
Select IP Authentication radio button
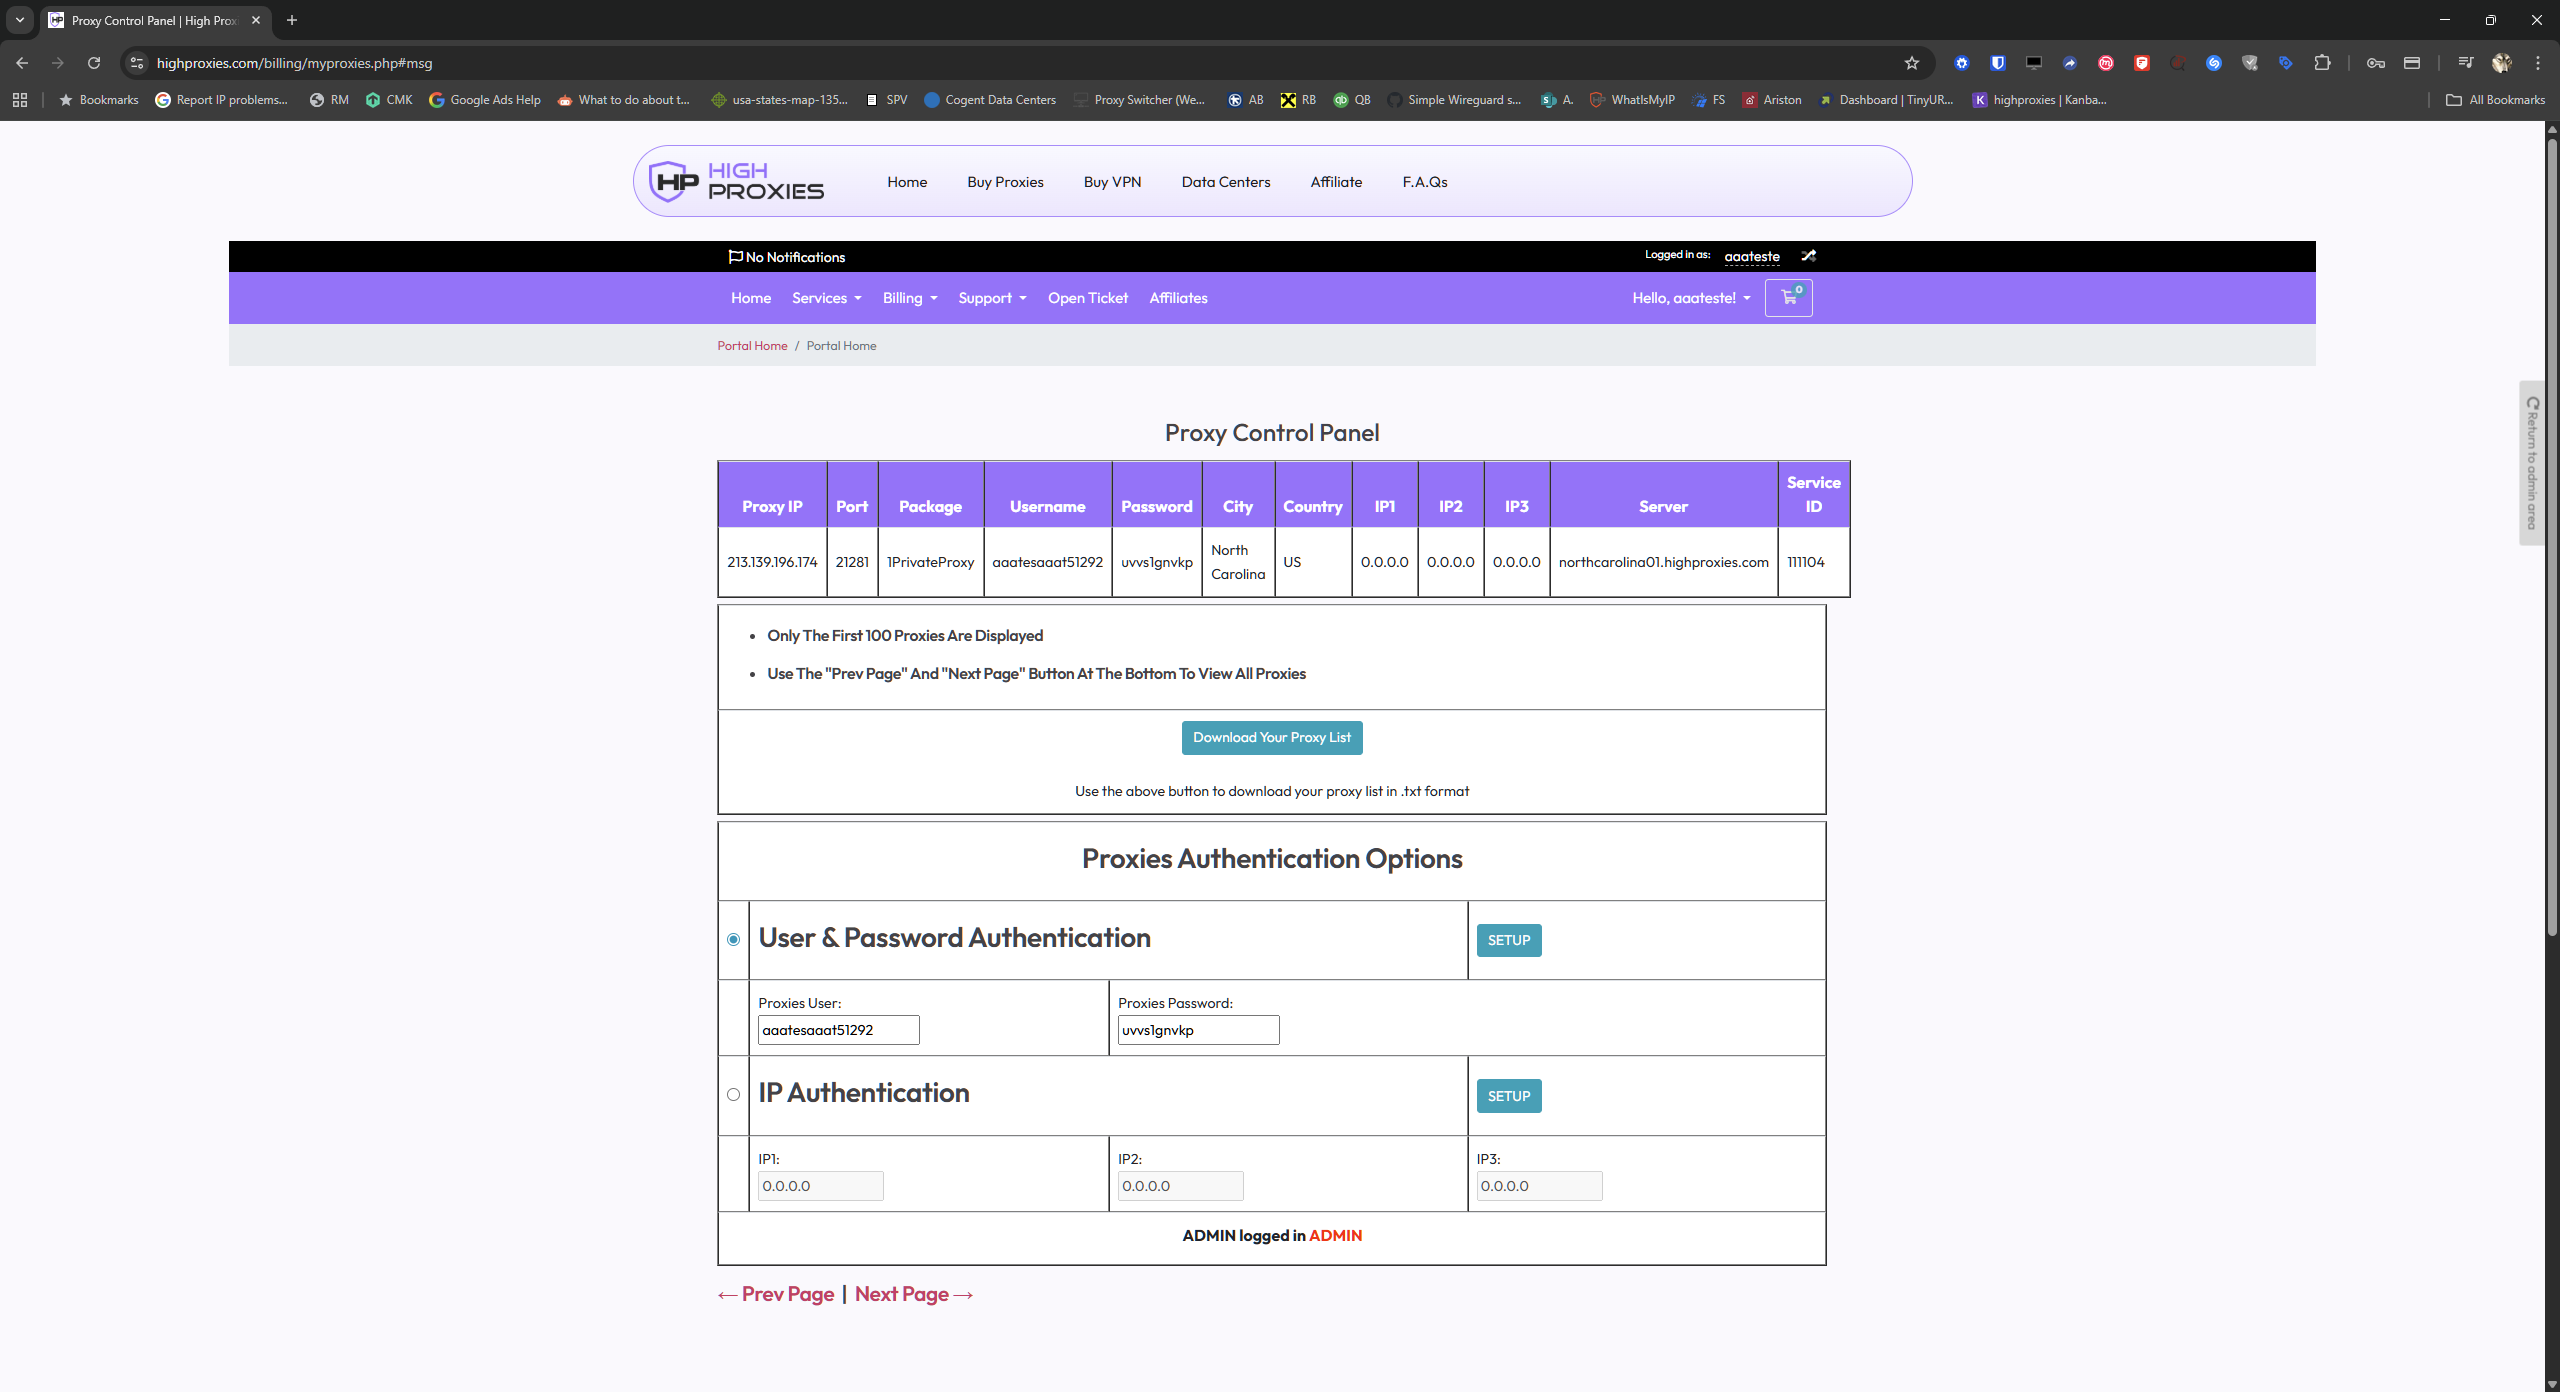pos(733,1095)
